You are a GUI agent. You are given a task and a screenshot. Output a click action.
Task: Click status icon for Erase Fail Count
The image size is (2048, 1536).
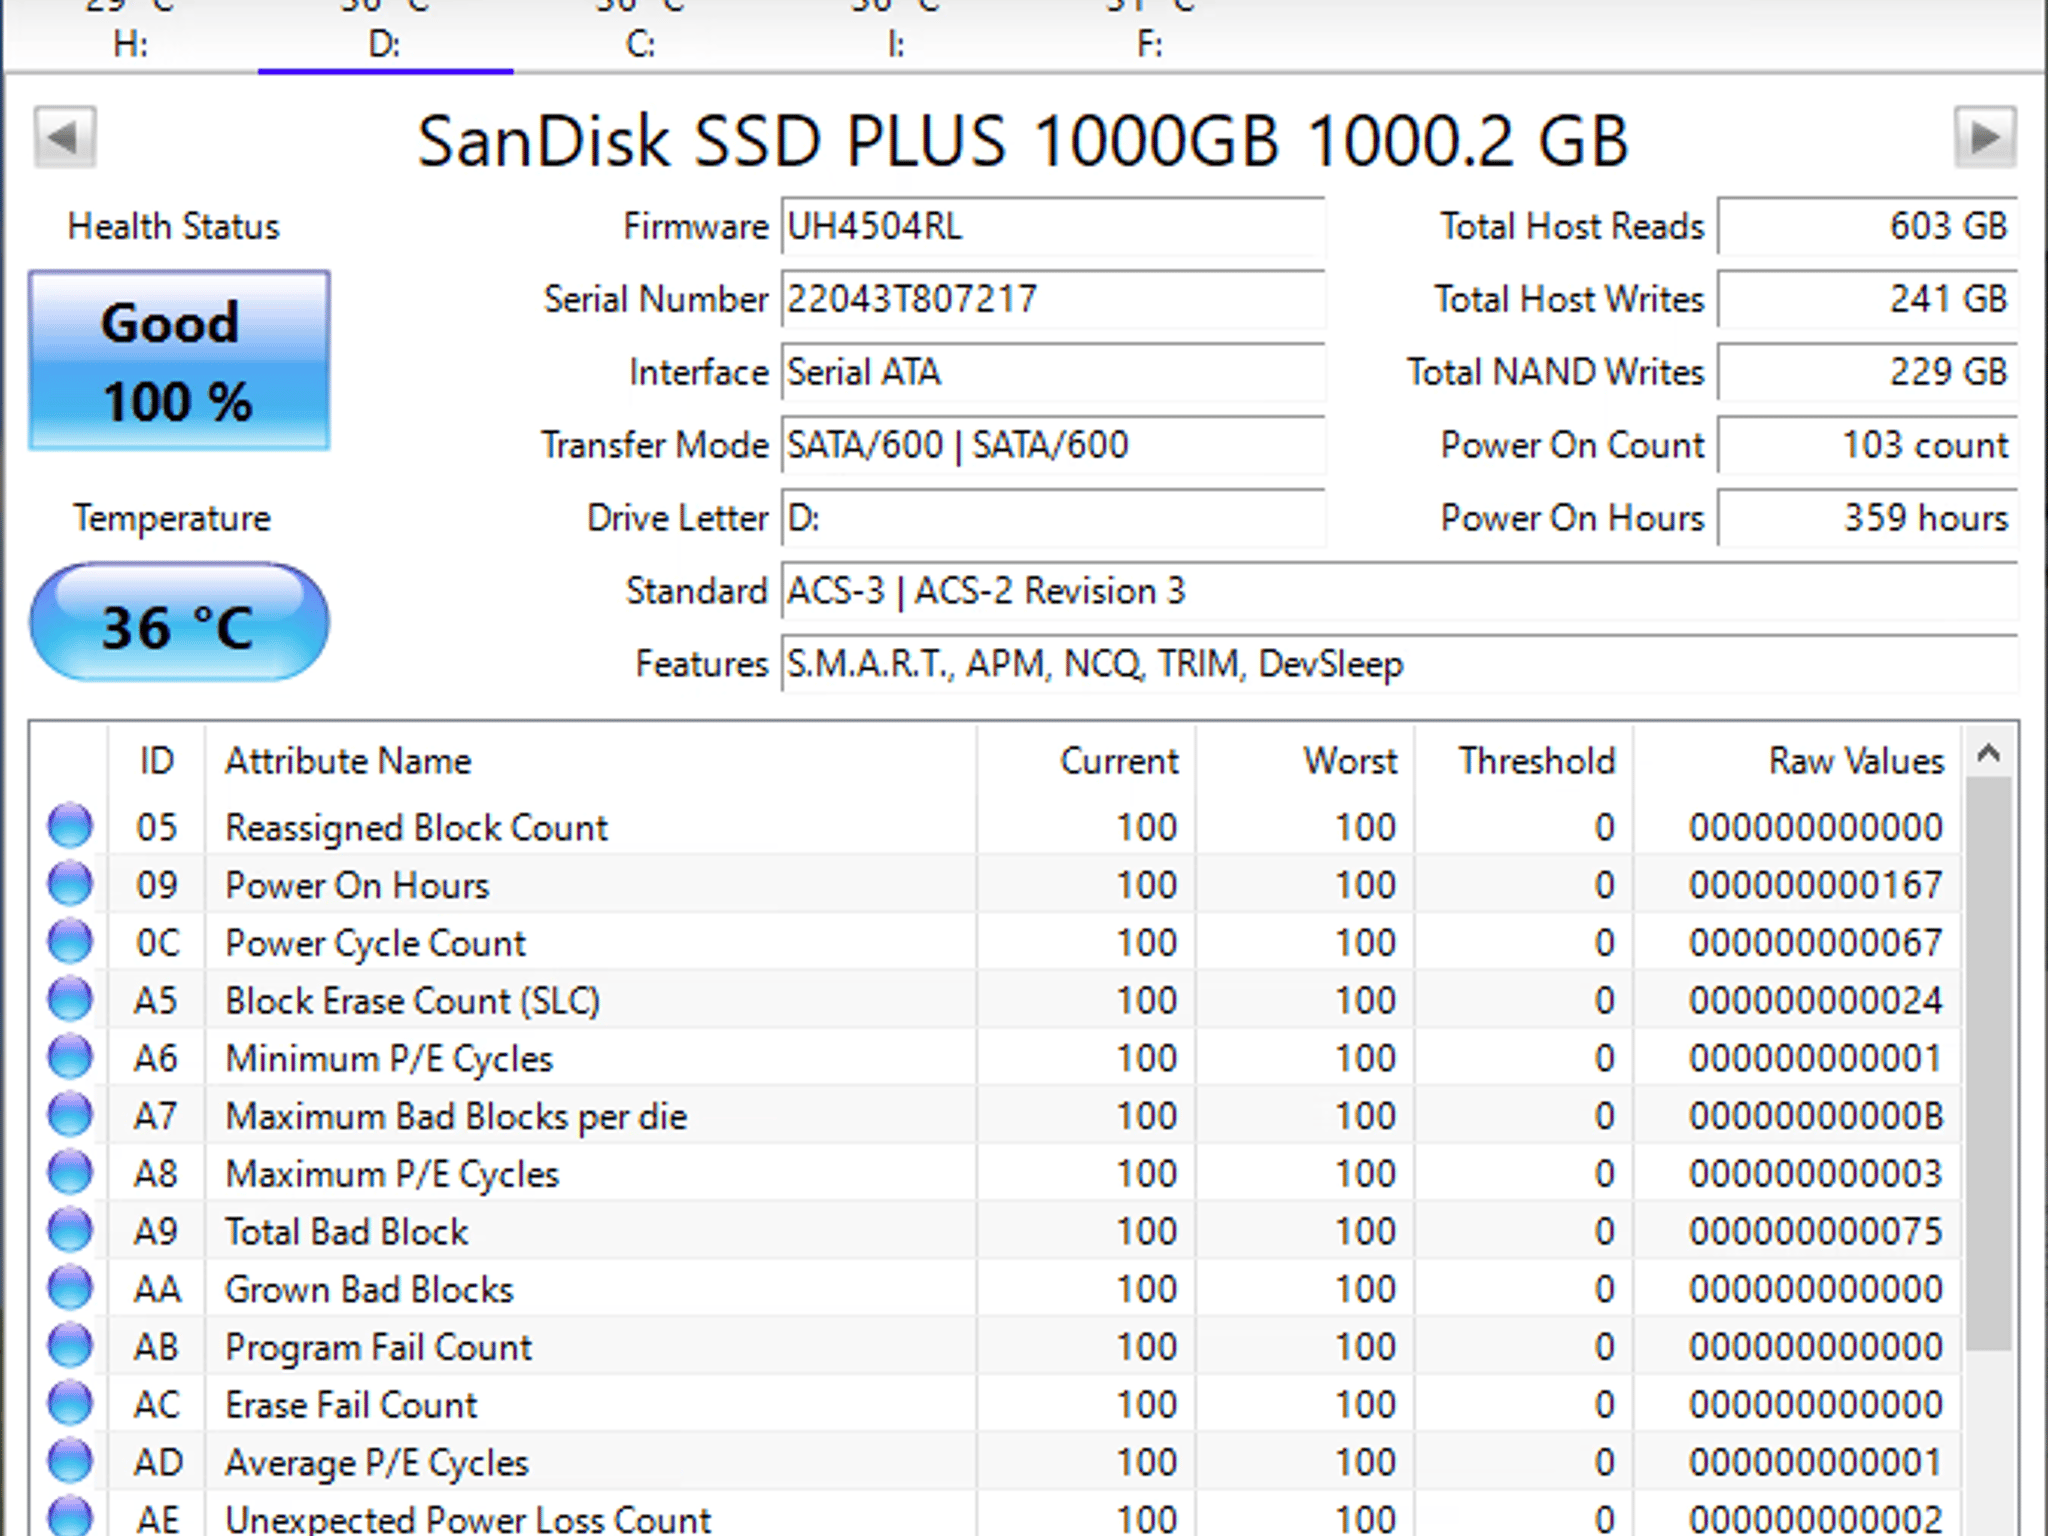[x=70, y=1404]
